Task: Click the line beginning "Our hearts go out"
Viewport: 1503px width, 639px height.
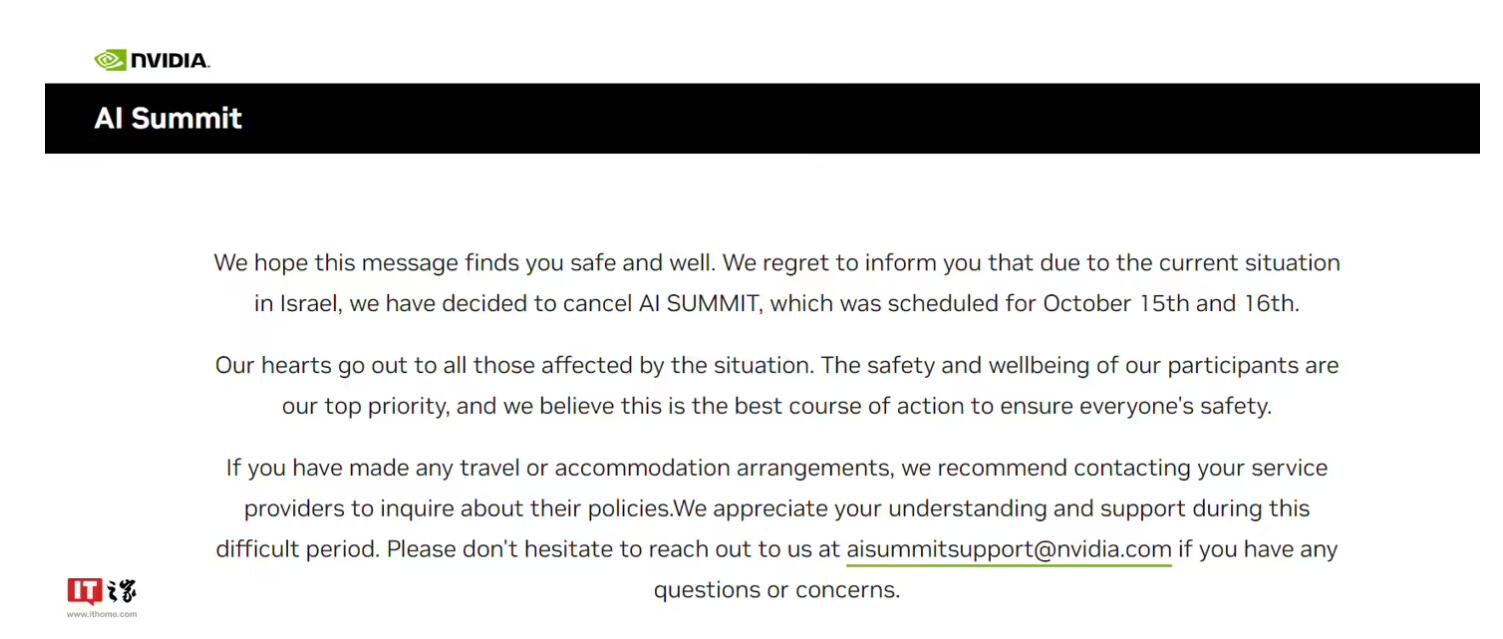Action: pyautogui.click(x=777, y=365)
